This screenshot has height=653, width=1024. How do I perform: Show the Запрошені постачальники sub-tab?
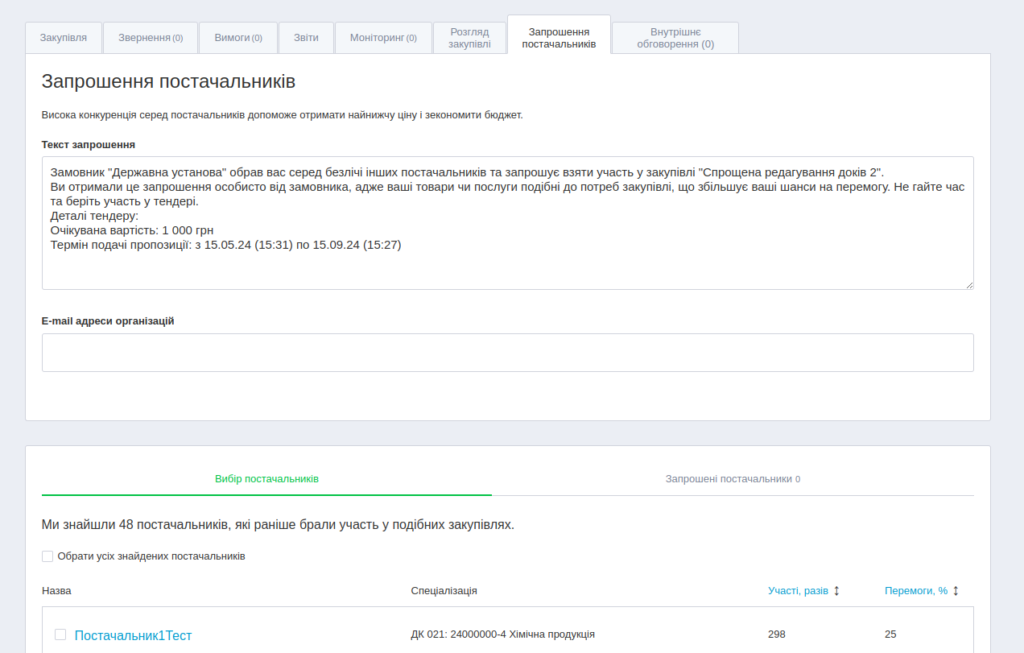(732, 479)
